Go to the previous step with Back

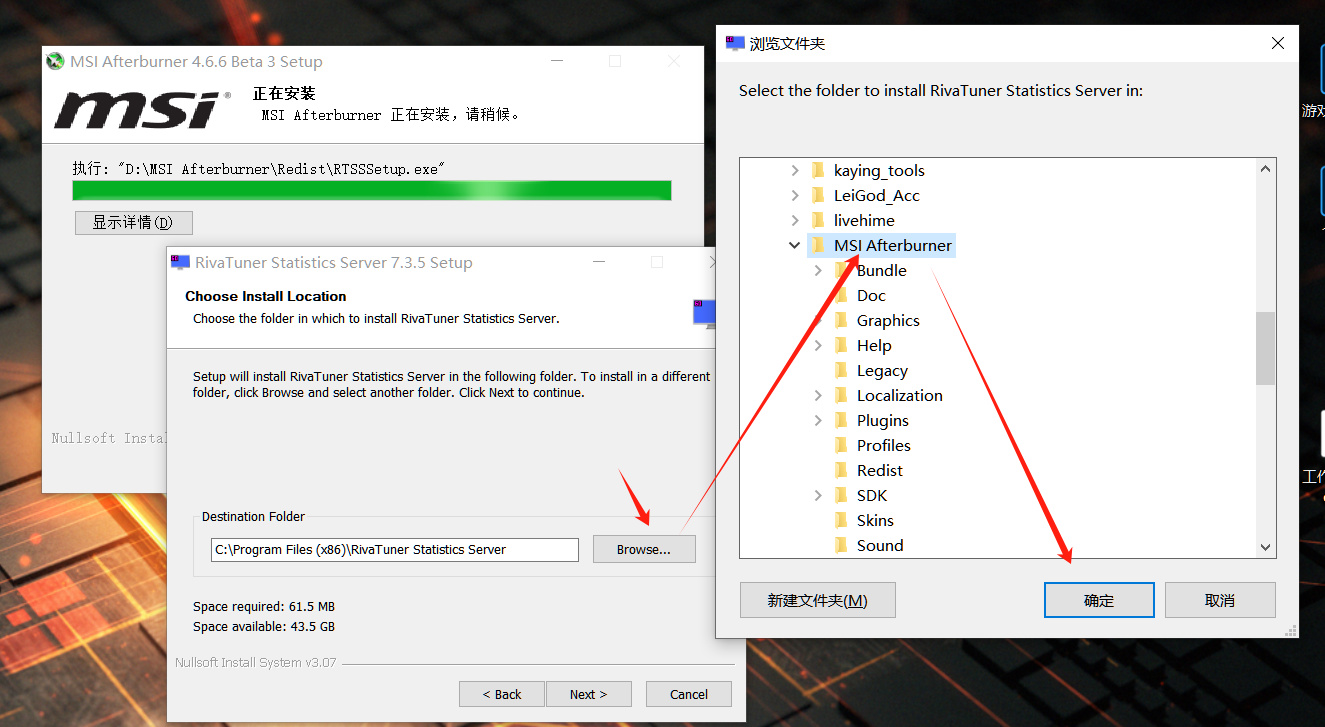click(x=502, y=694)
